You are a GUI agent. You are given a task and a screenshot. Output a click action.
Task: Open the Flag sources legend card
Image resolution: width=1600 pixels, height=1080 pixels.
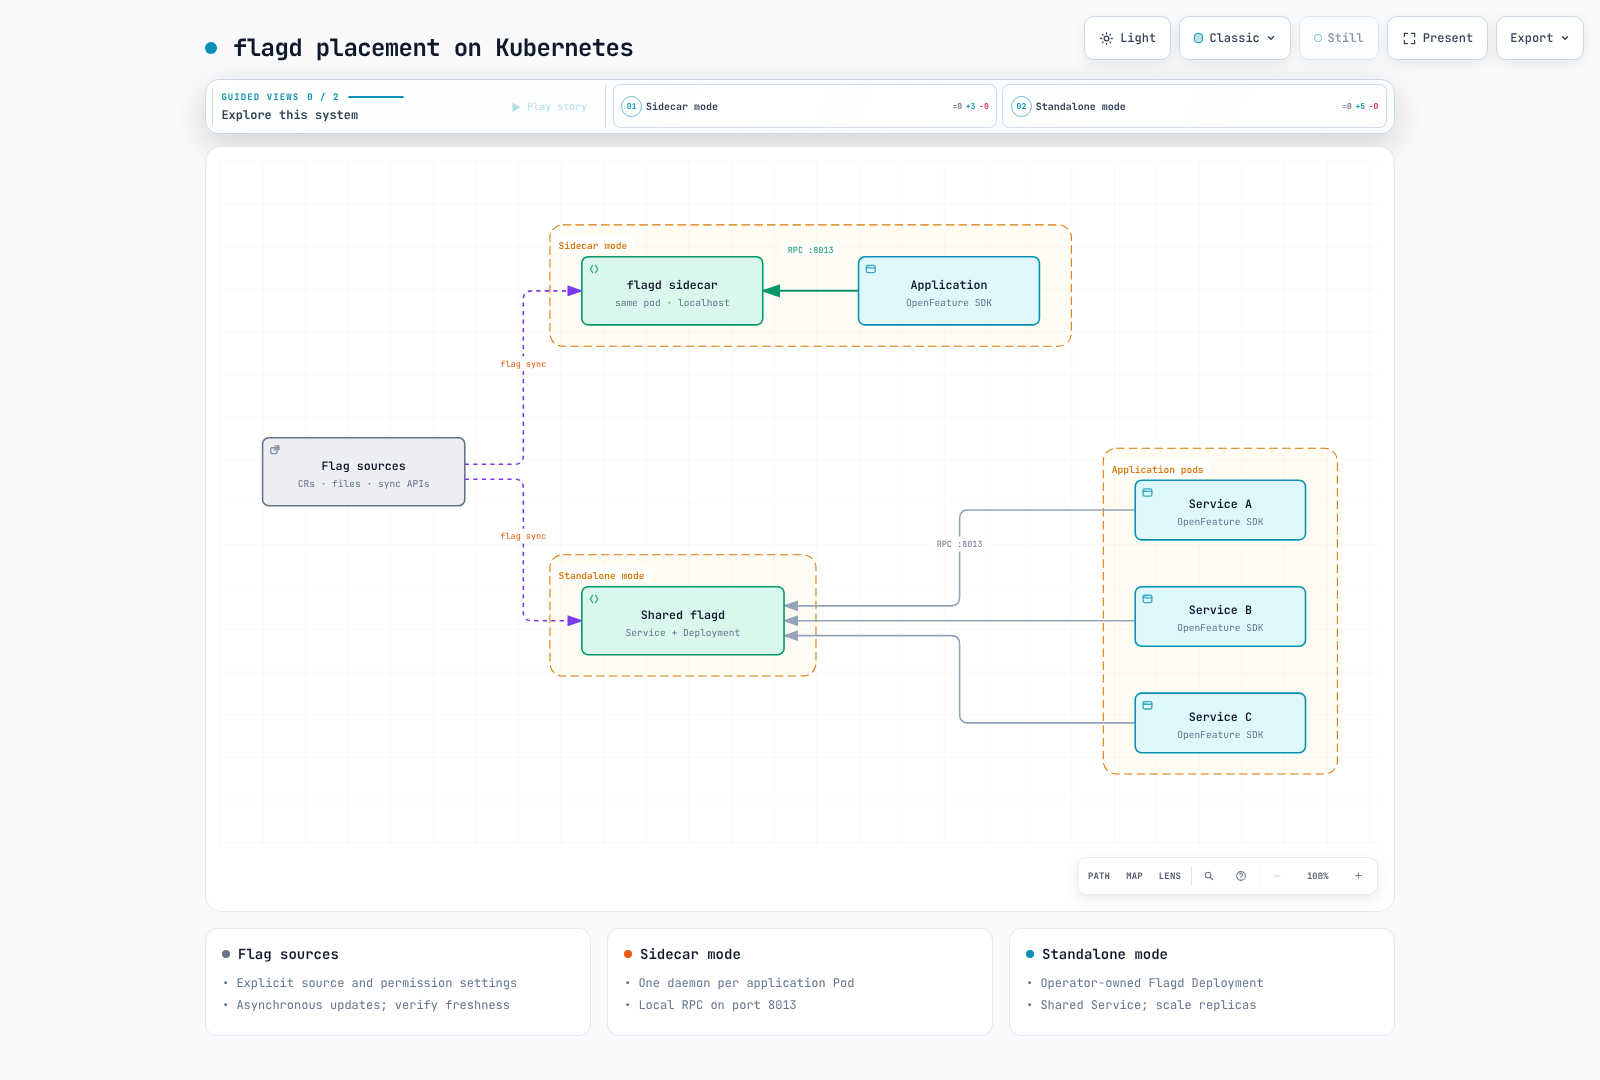click(x=398, y=982)
